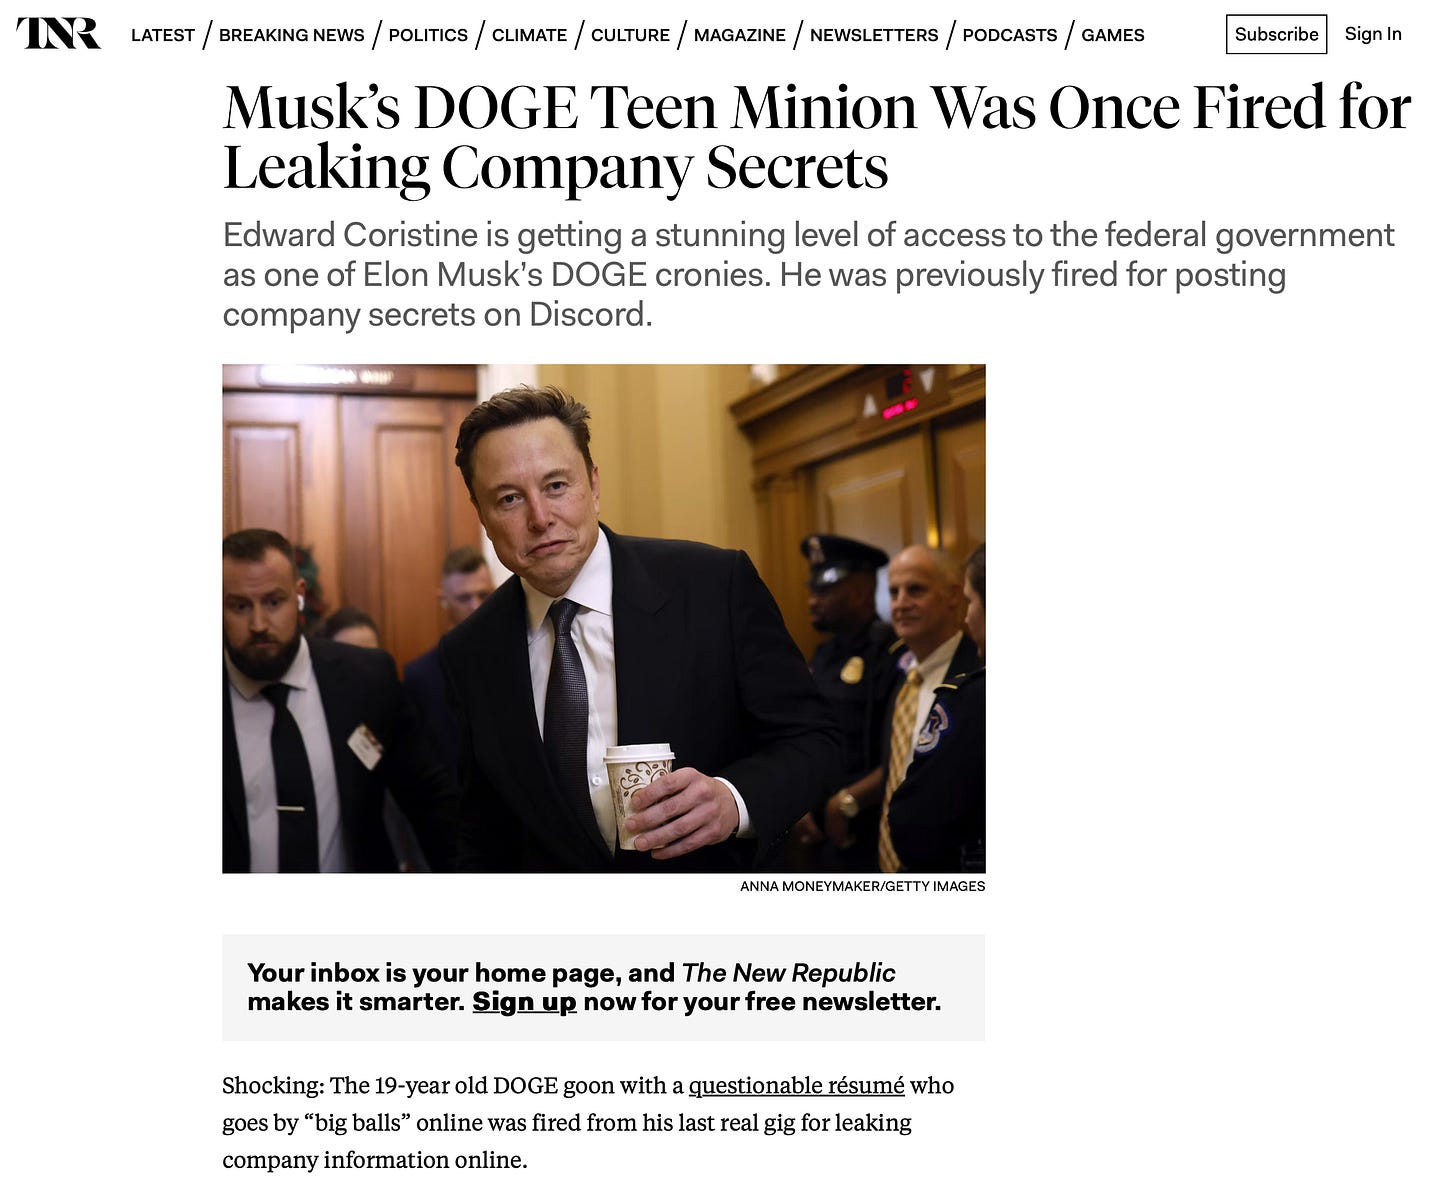This screenshot has width=1456, height=1183.
Task: Open the Culture section
Action: point(630,35)
